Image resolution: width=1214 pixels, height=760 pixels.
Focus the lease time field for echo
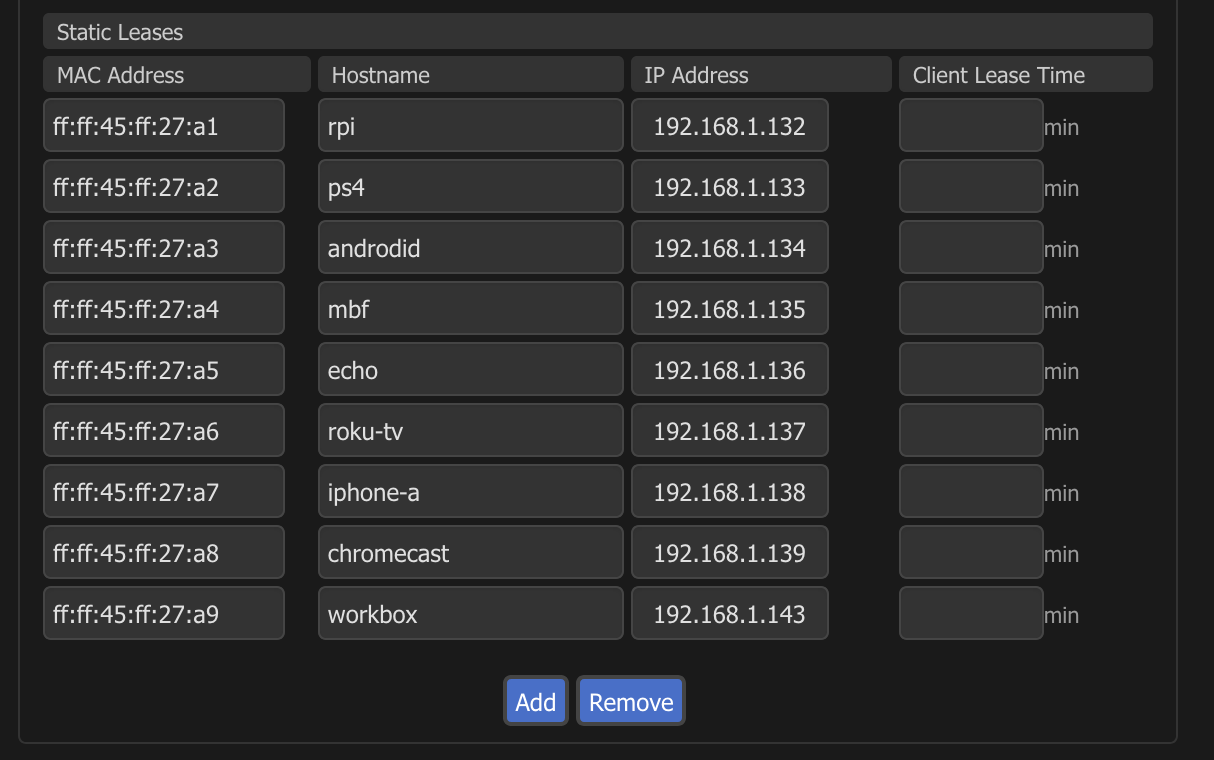[x=970, y=370]
